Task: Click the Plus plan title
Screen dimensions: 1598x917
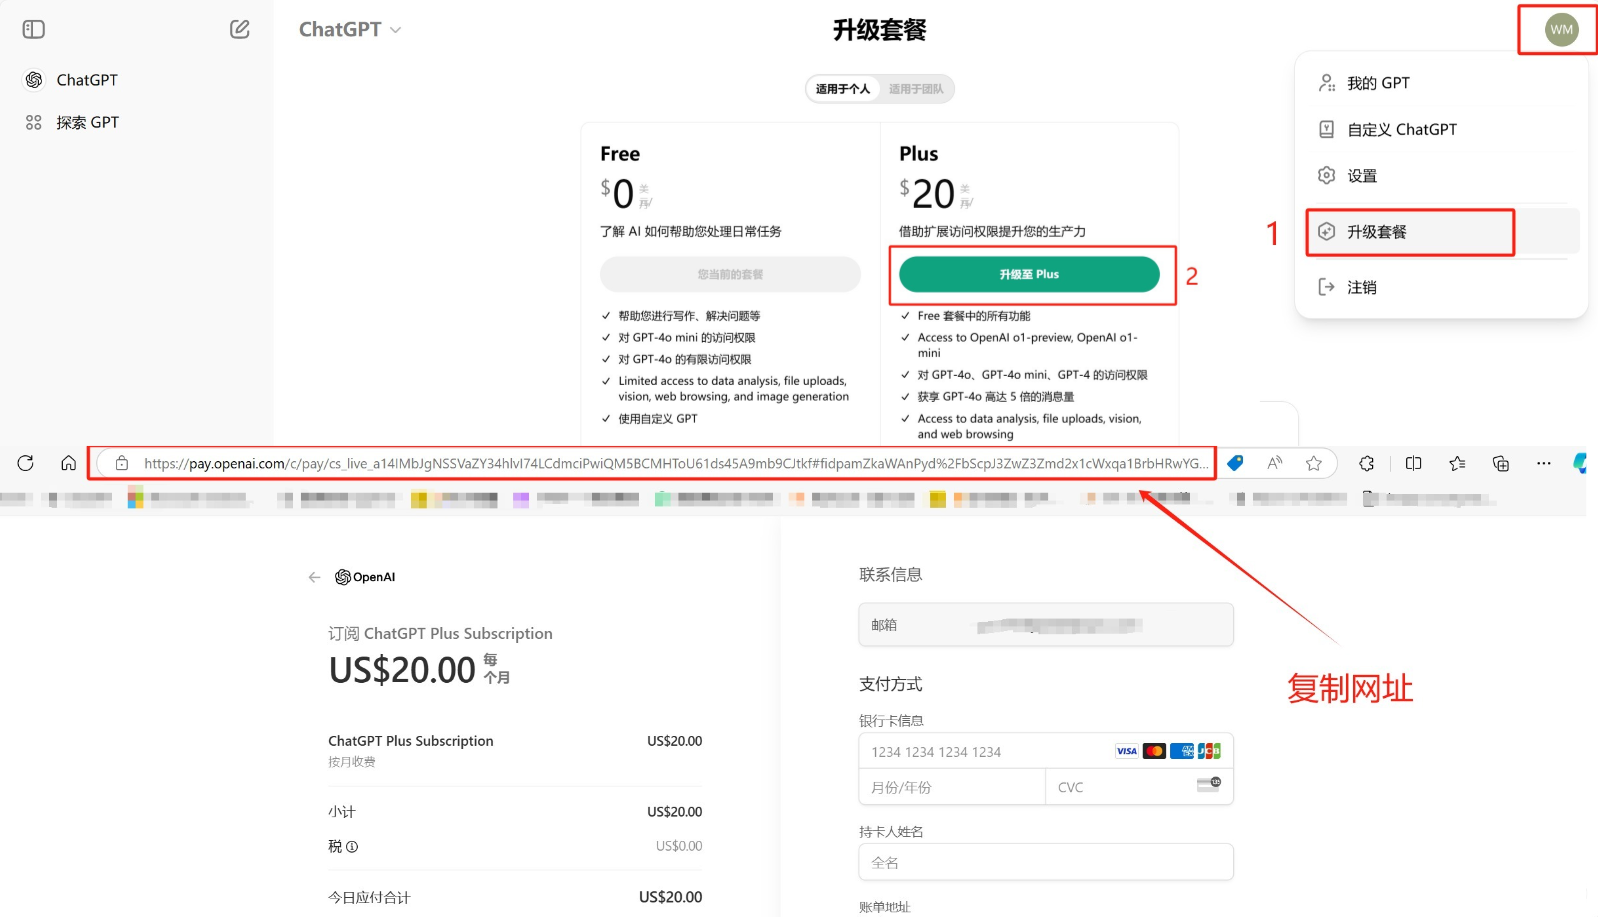Action: [x=918, y=153]
